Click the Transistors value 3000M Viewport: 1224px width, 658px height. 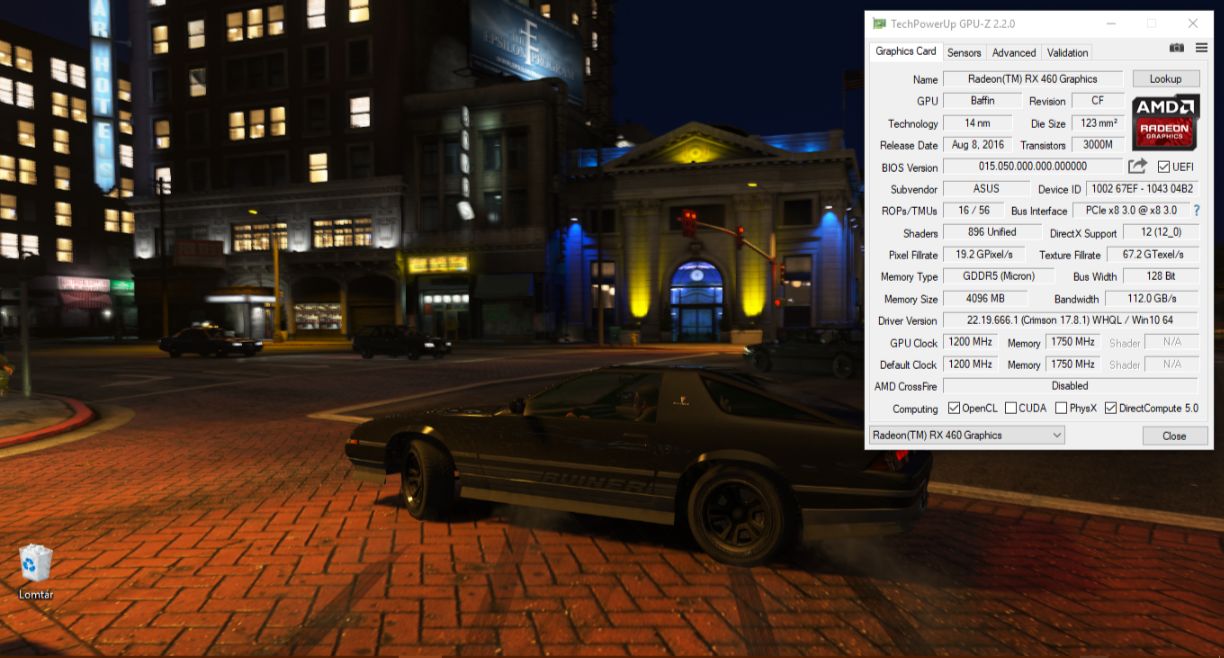click(x=1098, y=145)
